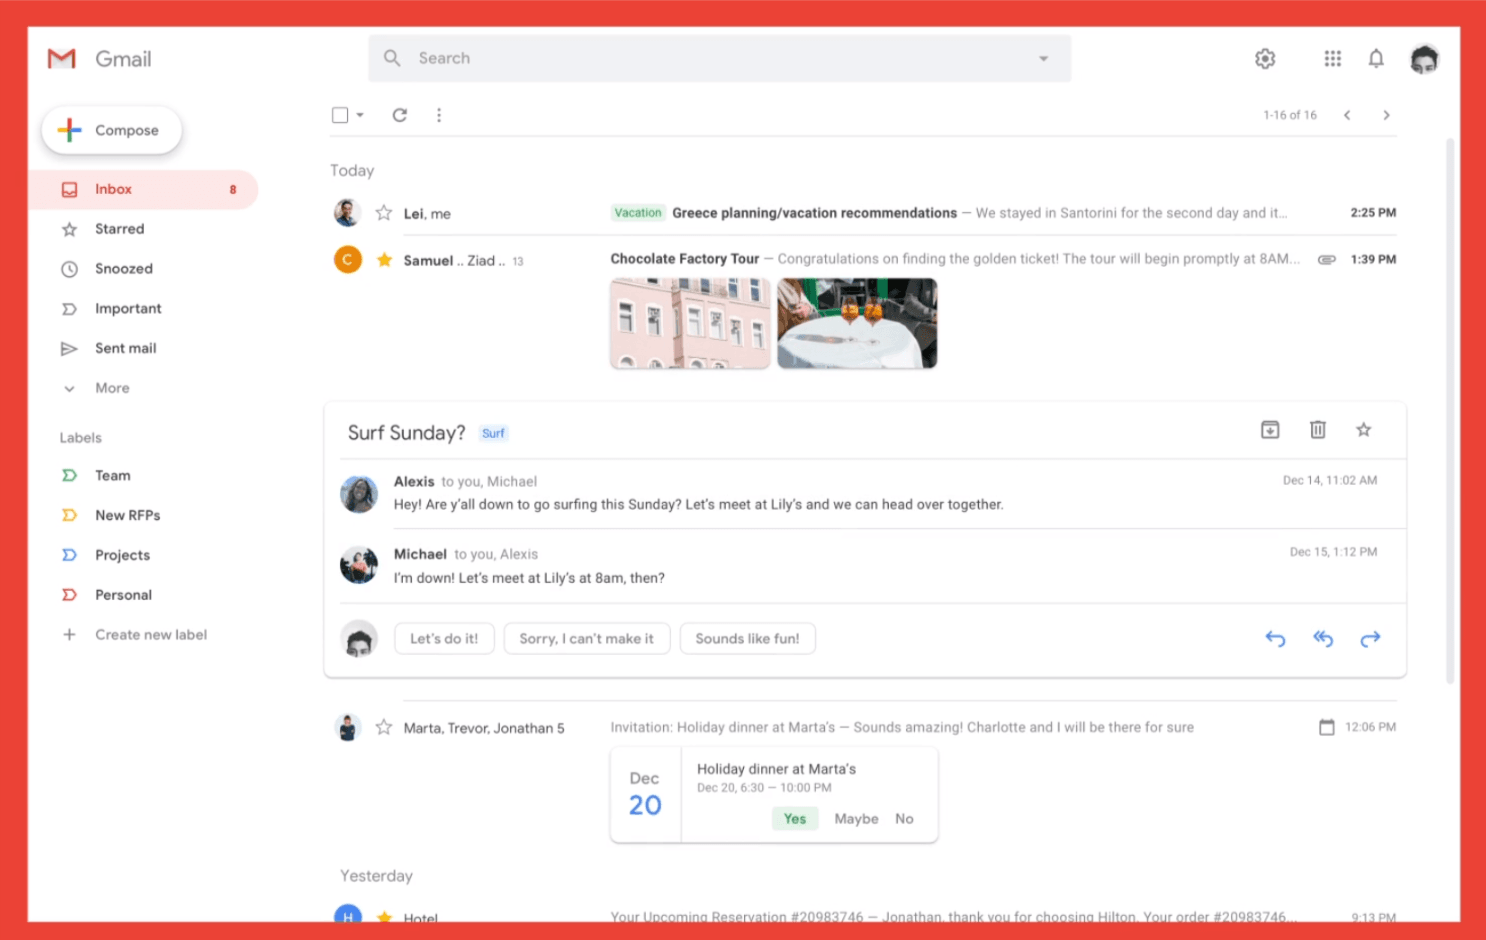Click the calendar icon on Marta's invitation

[1326, 727]
